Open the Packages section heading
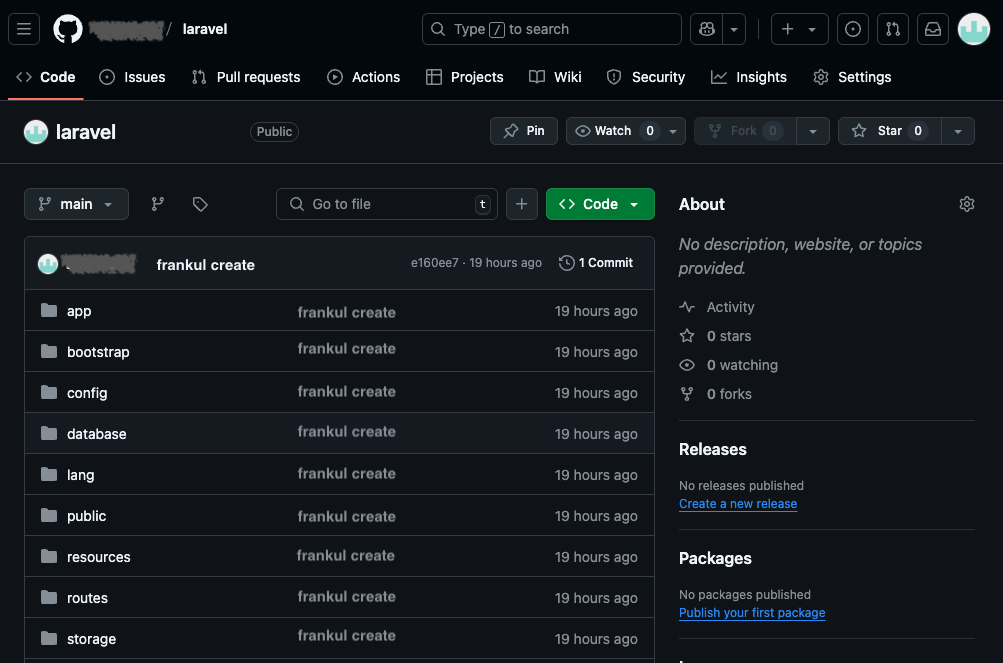This screenshot has width=1003, height=663. coord(715,558)
